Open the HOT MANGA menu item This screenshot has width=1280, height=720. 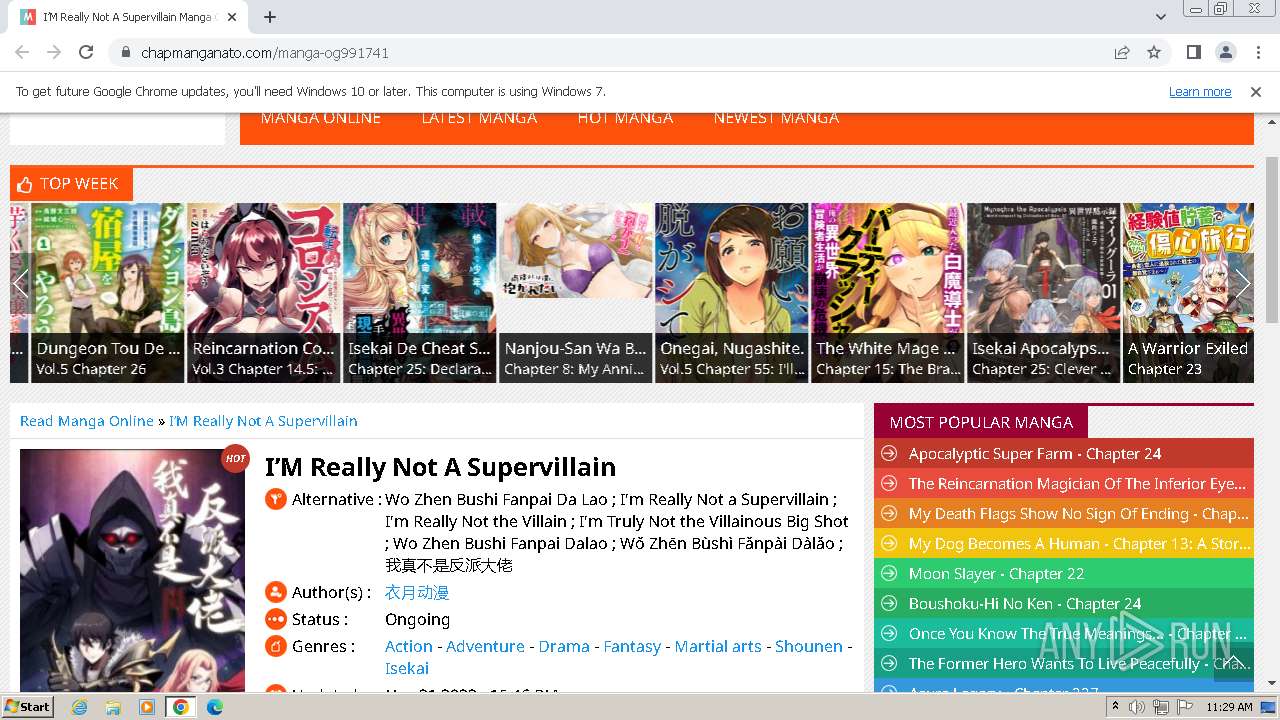coord(625,118)
